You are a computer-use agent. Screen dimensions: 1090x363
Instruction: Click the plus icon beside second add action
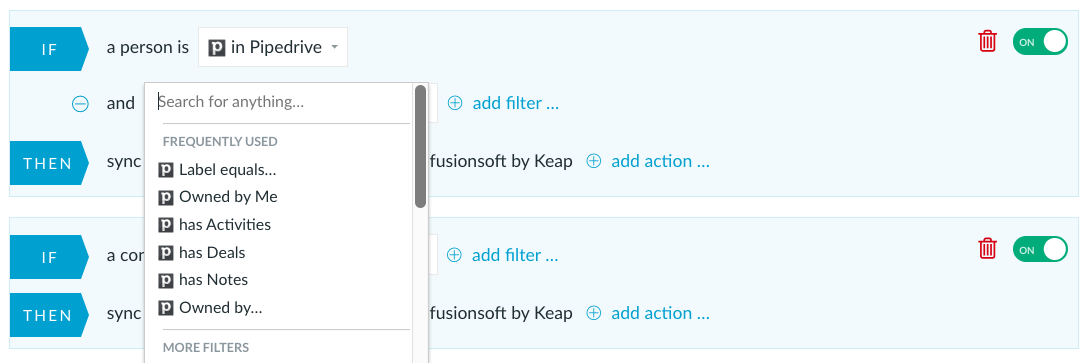[x=594, y=313]
